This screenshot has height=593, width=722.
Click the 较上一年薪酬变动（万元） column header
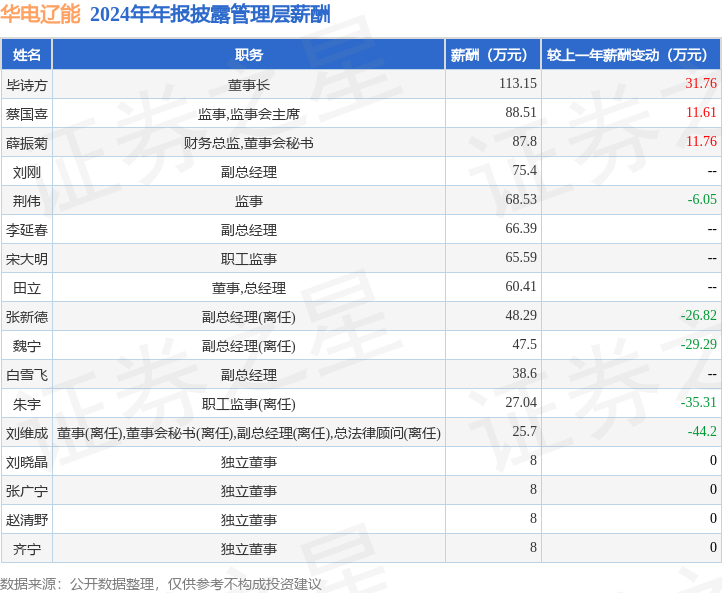click(x=631, y=55)
